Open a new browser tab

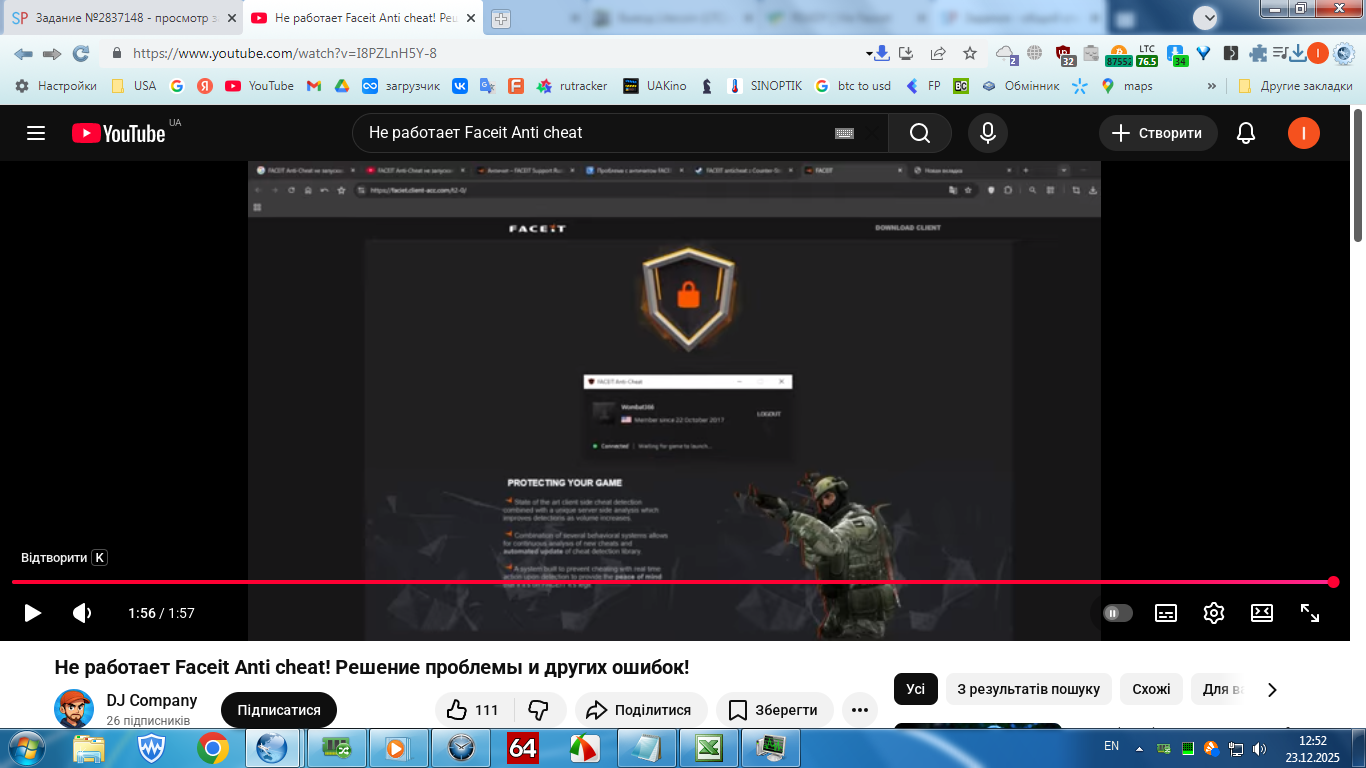(x=501, y=19)
